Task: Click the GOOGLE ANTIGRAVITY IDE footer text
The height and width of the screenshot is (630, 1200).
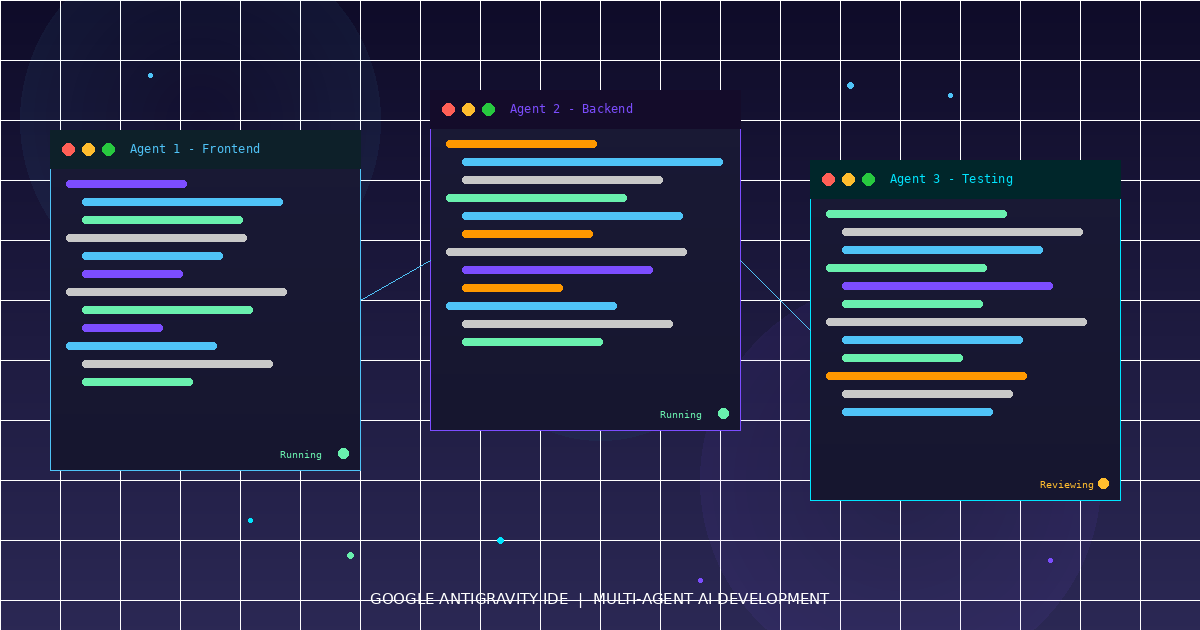Action: (x=600, y=598)
